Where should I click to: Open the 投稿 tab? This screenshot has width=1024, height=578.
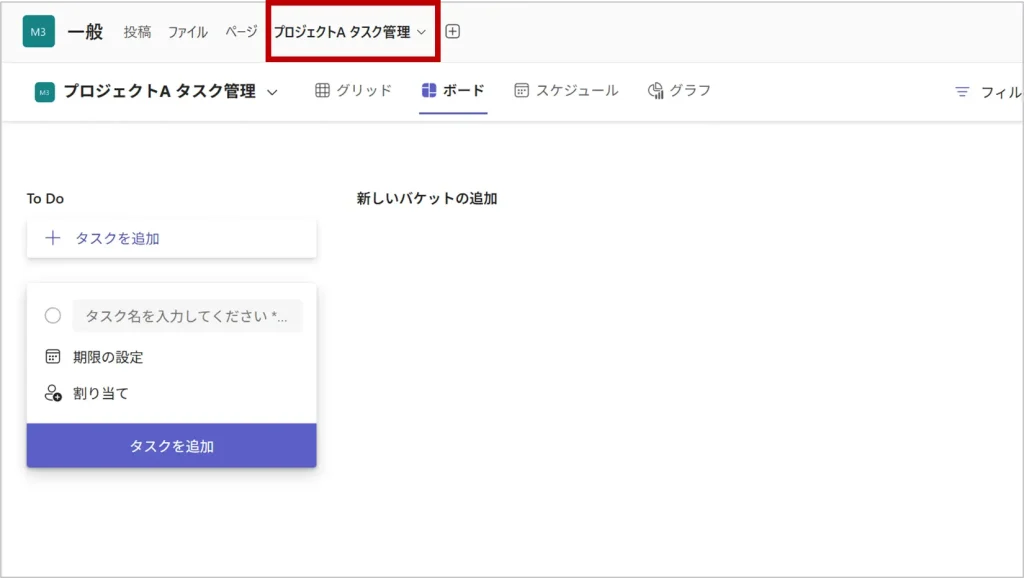pos(137,32)
